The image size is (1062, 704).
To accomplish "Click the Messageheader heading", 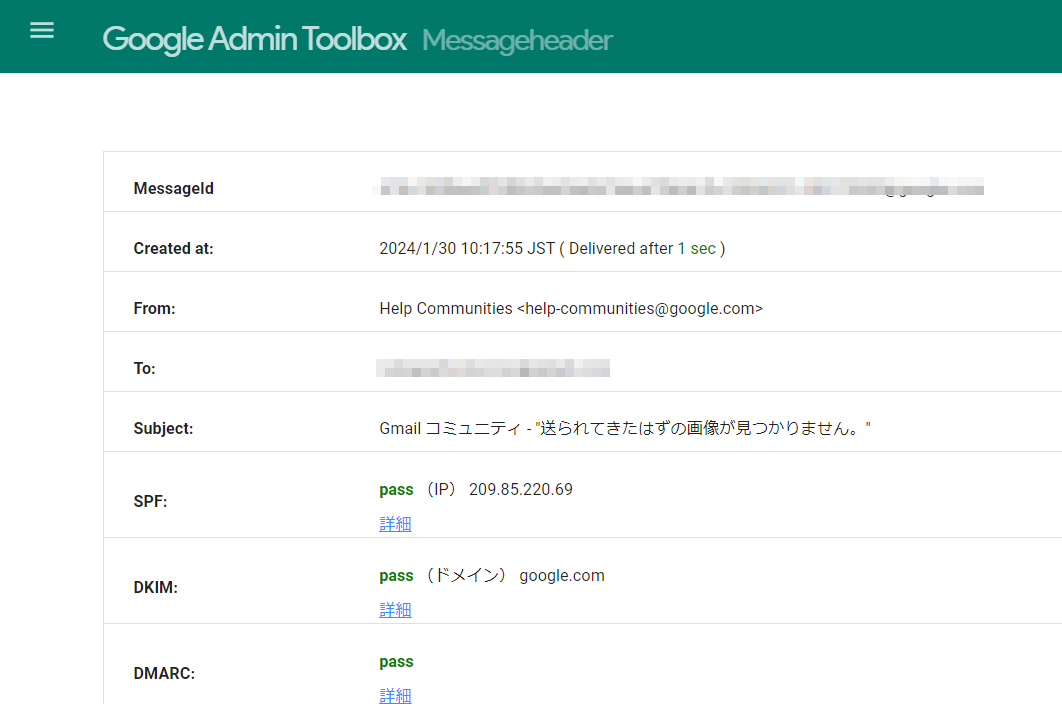I will click(517, 41).
